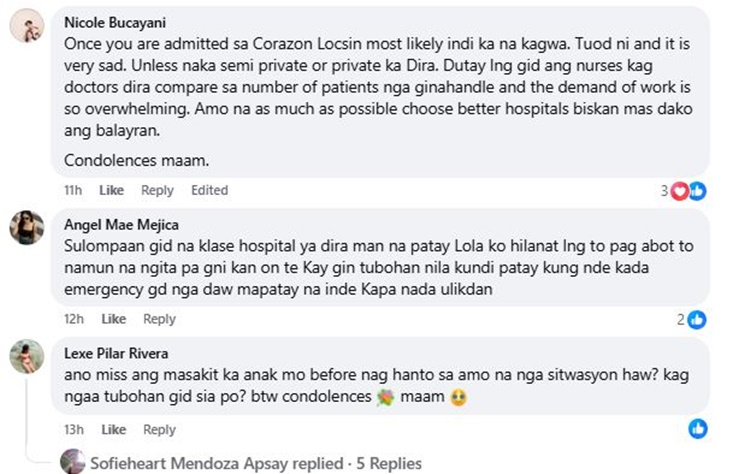The height and width of the screenshot is (474, 750).
Task: Open Nicole Bucayani's profile name link
Action: point(113,22)
